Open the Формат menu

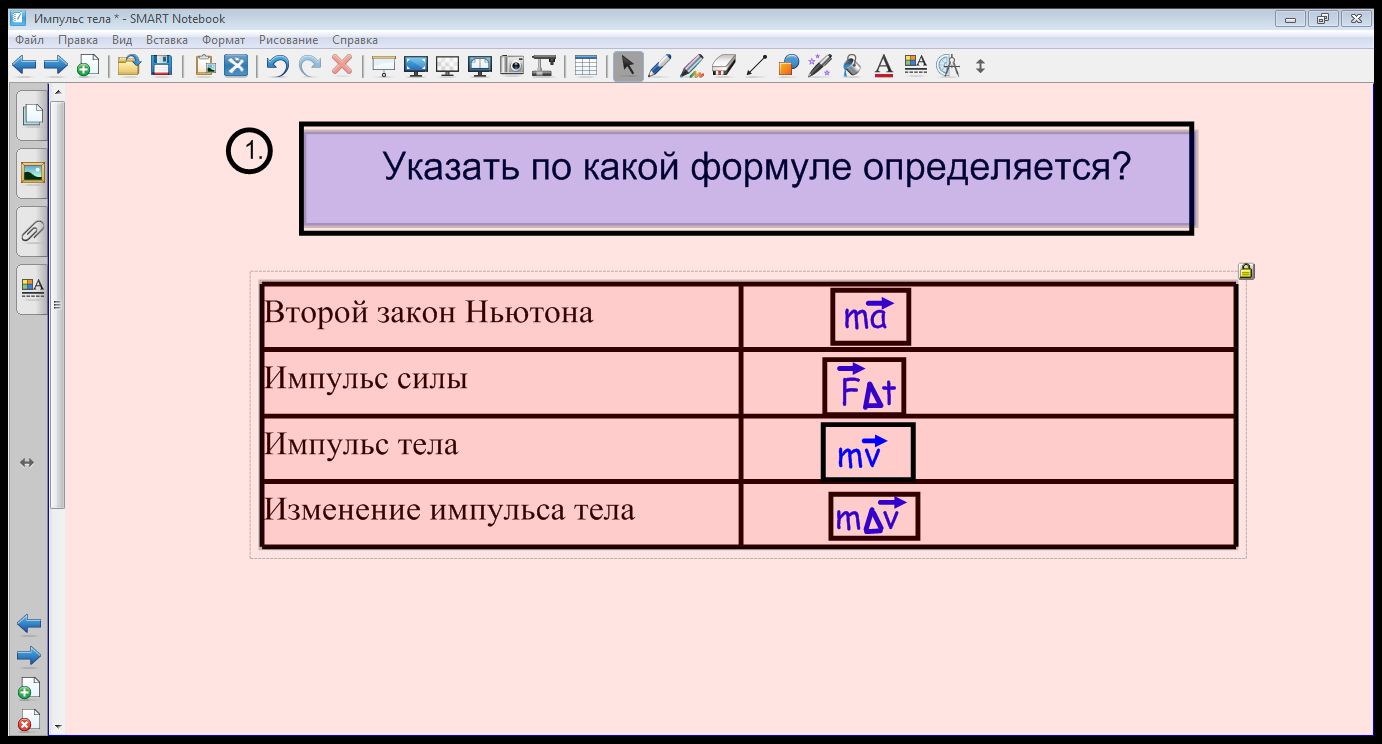223,40
